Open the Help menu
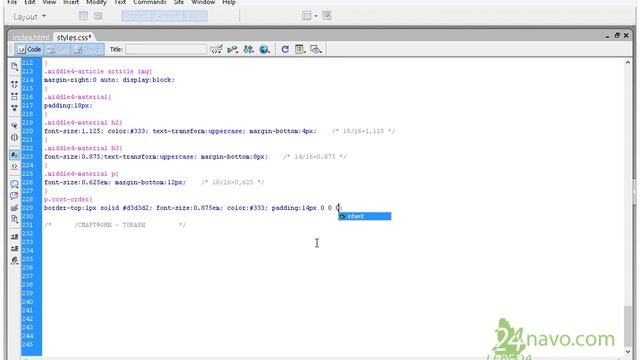The width and height of the screenshot is (640, 360). pyautogui.click(x=229, y=2)
